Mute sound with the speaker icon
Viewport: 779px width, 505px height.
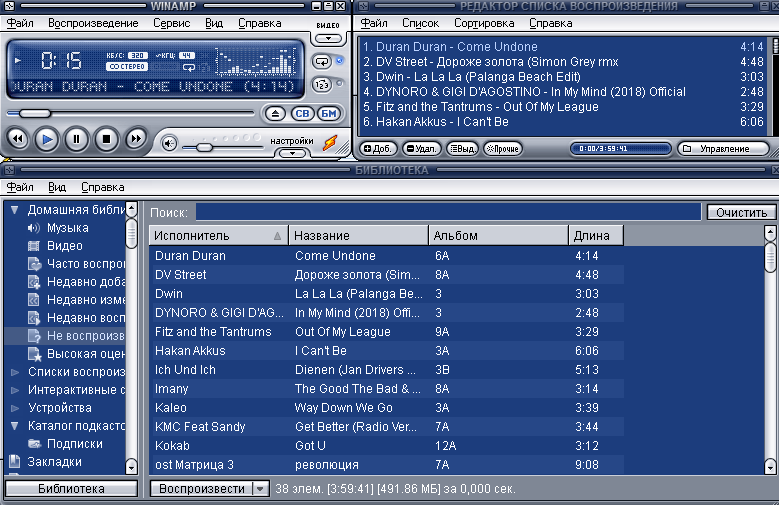click(169, 144)
